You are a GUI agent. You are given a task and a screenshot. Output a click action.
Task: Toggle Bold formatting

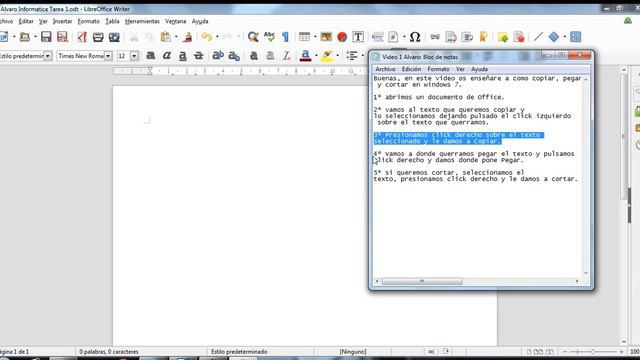click(151, 56)
